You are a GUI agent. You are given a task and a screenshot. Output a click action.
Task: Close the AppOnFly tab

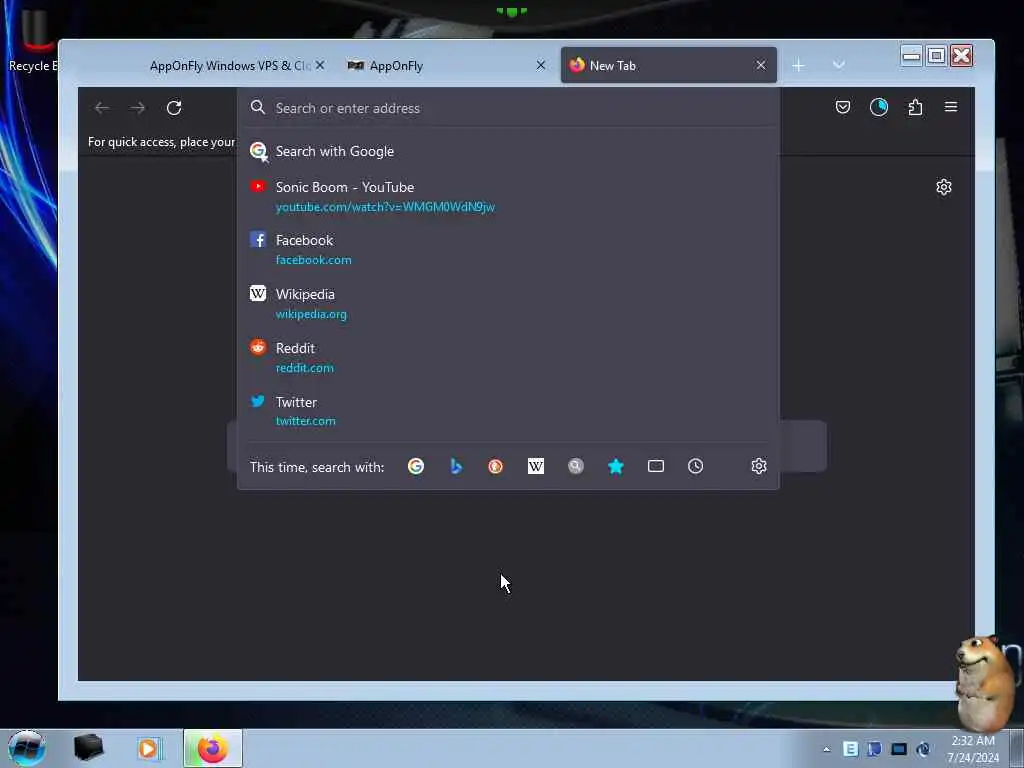[x=541, y=65]
